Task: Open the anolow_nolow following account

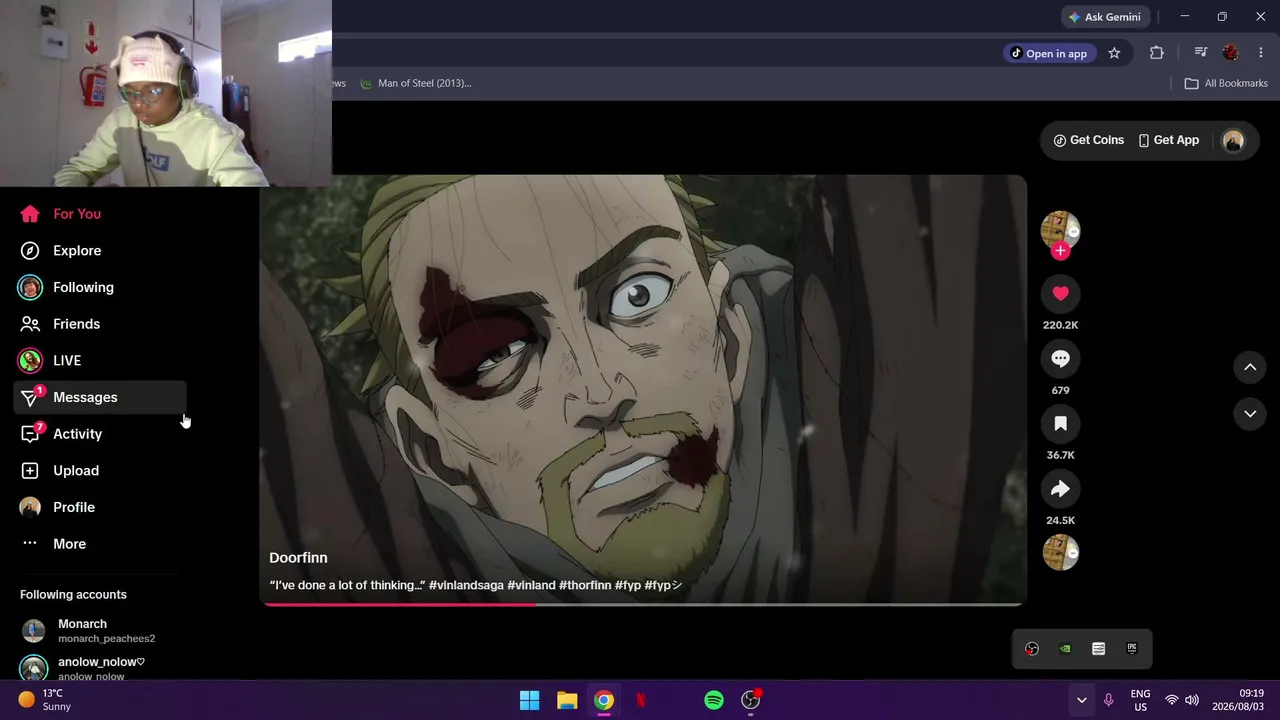Action: pos(100,668)
